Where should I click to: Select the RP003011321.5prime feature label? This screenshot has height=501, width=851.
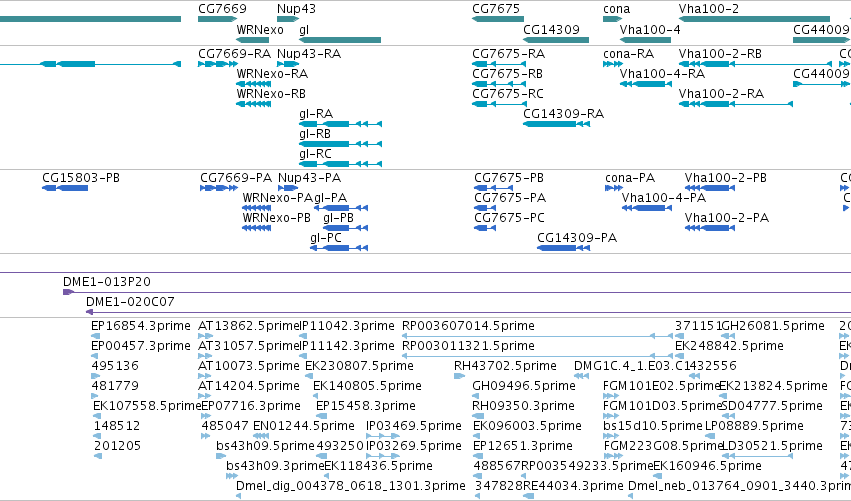click(x=468, y=346)
